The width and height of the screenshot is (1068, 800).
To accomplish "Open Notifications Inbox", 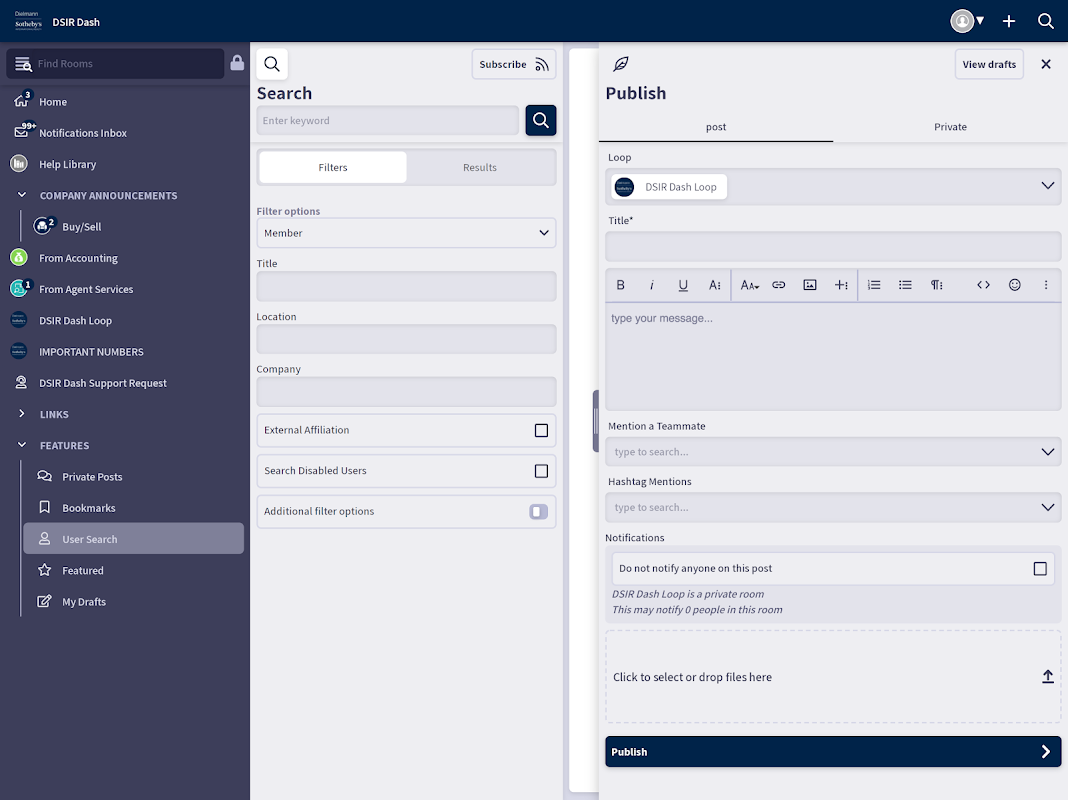I will (x=83, y=133).
